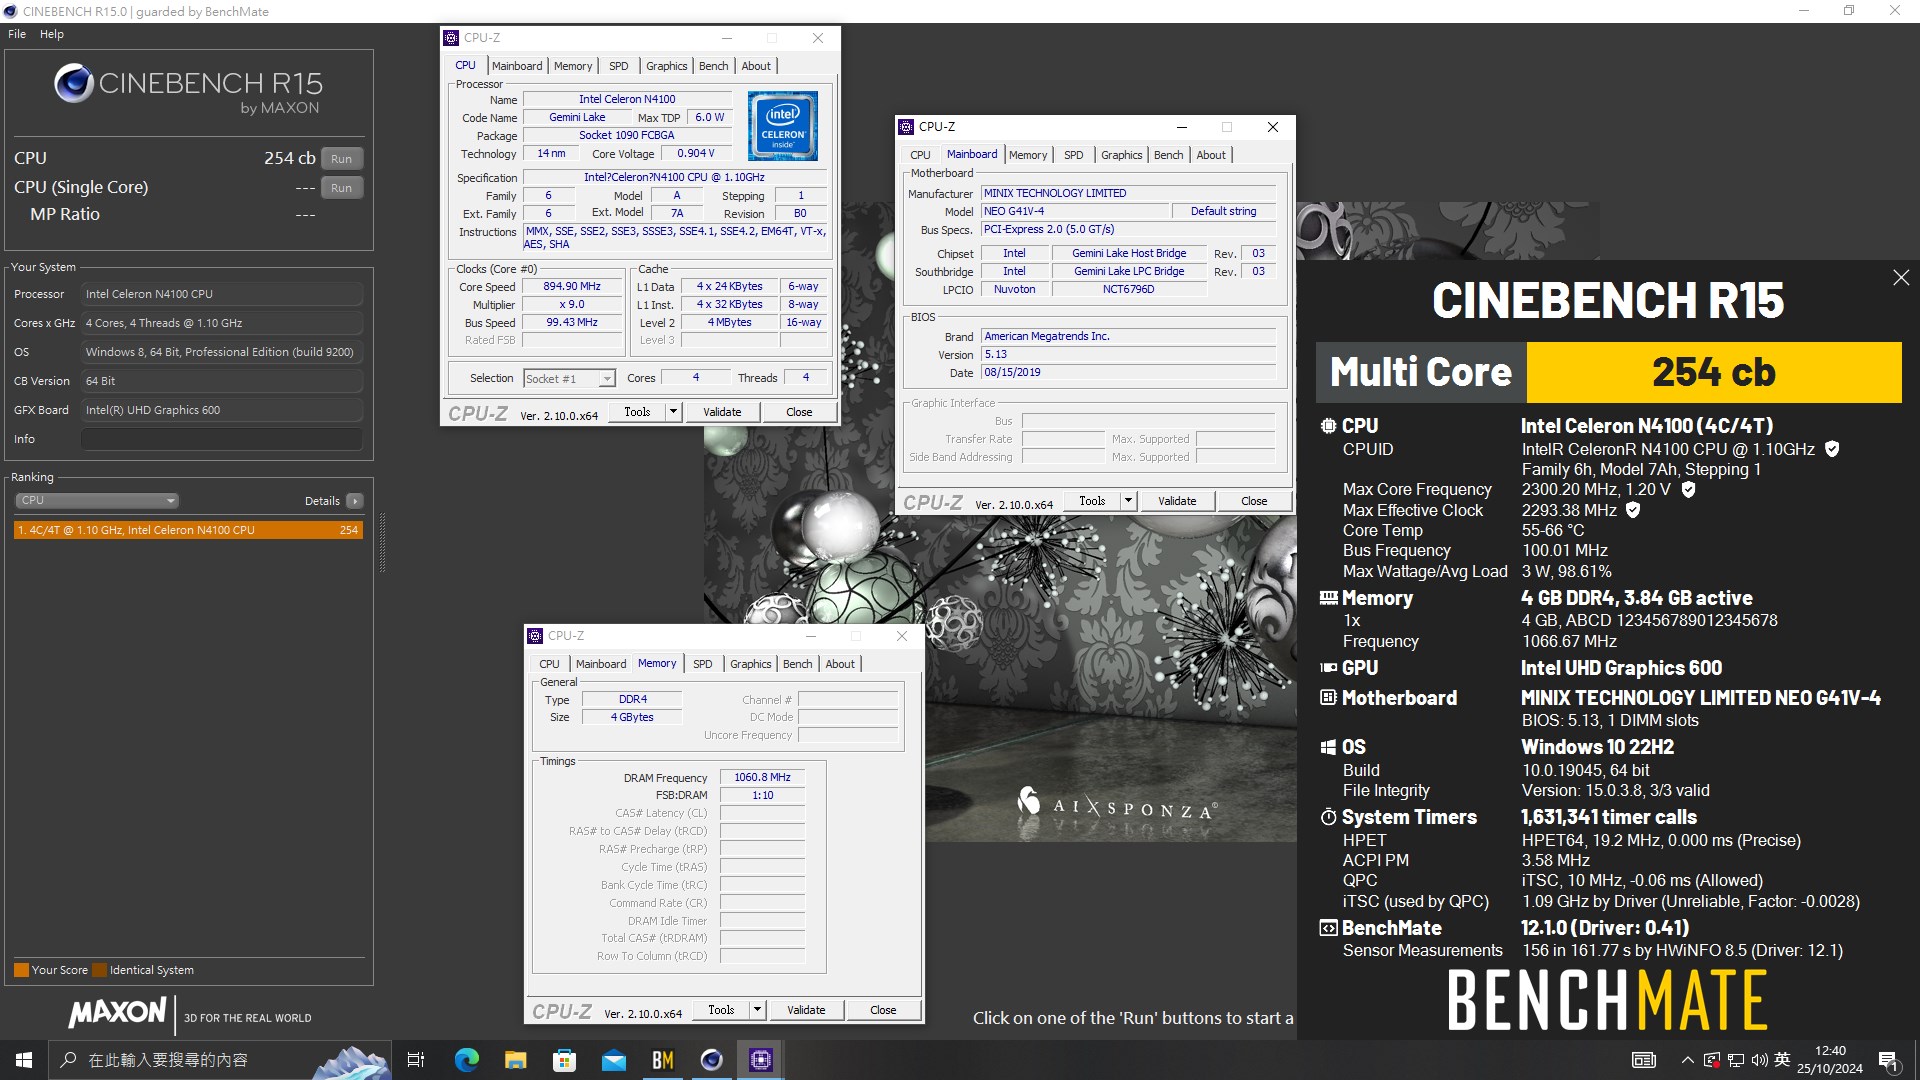The width and height of the screenshot is (1920, 1080).
Task: Open Microsoft Store from the taskbar
Action: tap(564, 1060)
